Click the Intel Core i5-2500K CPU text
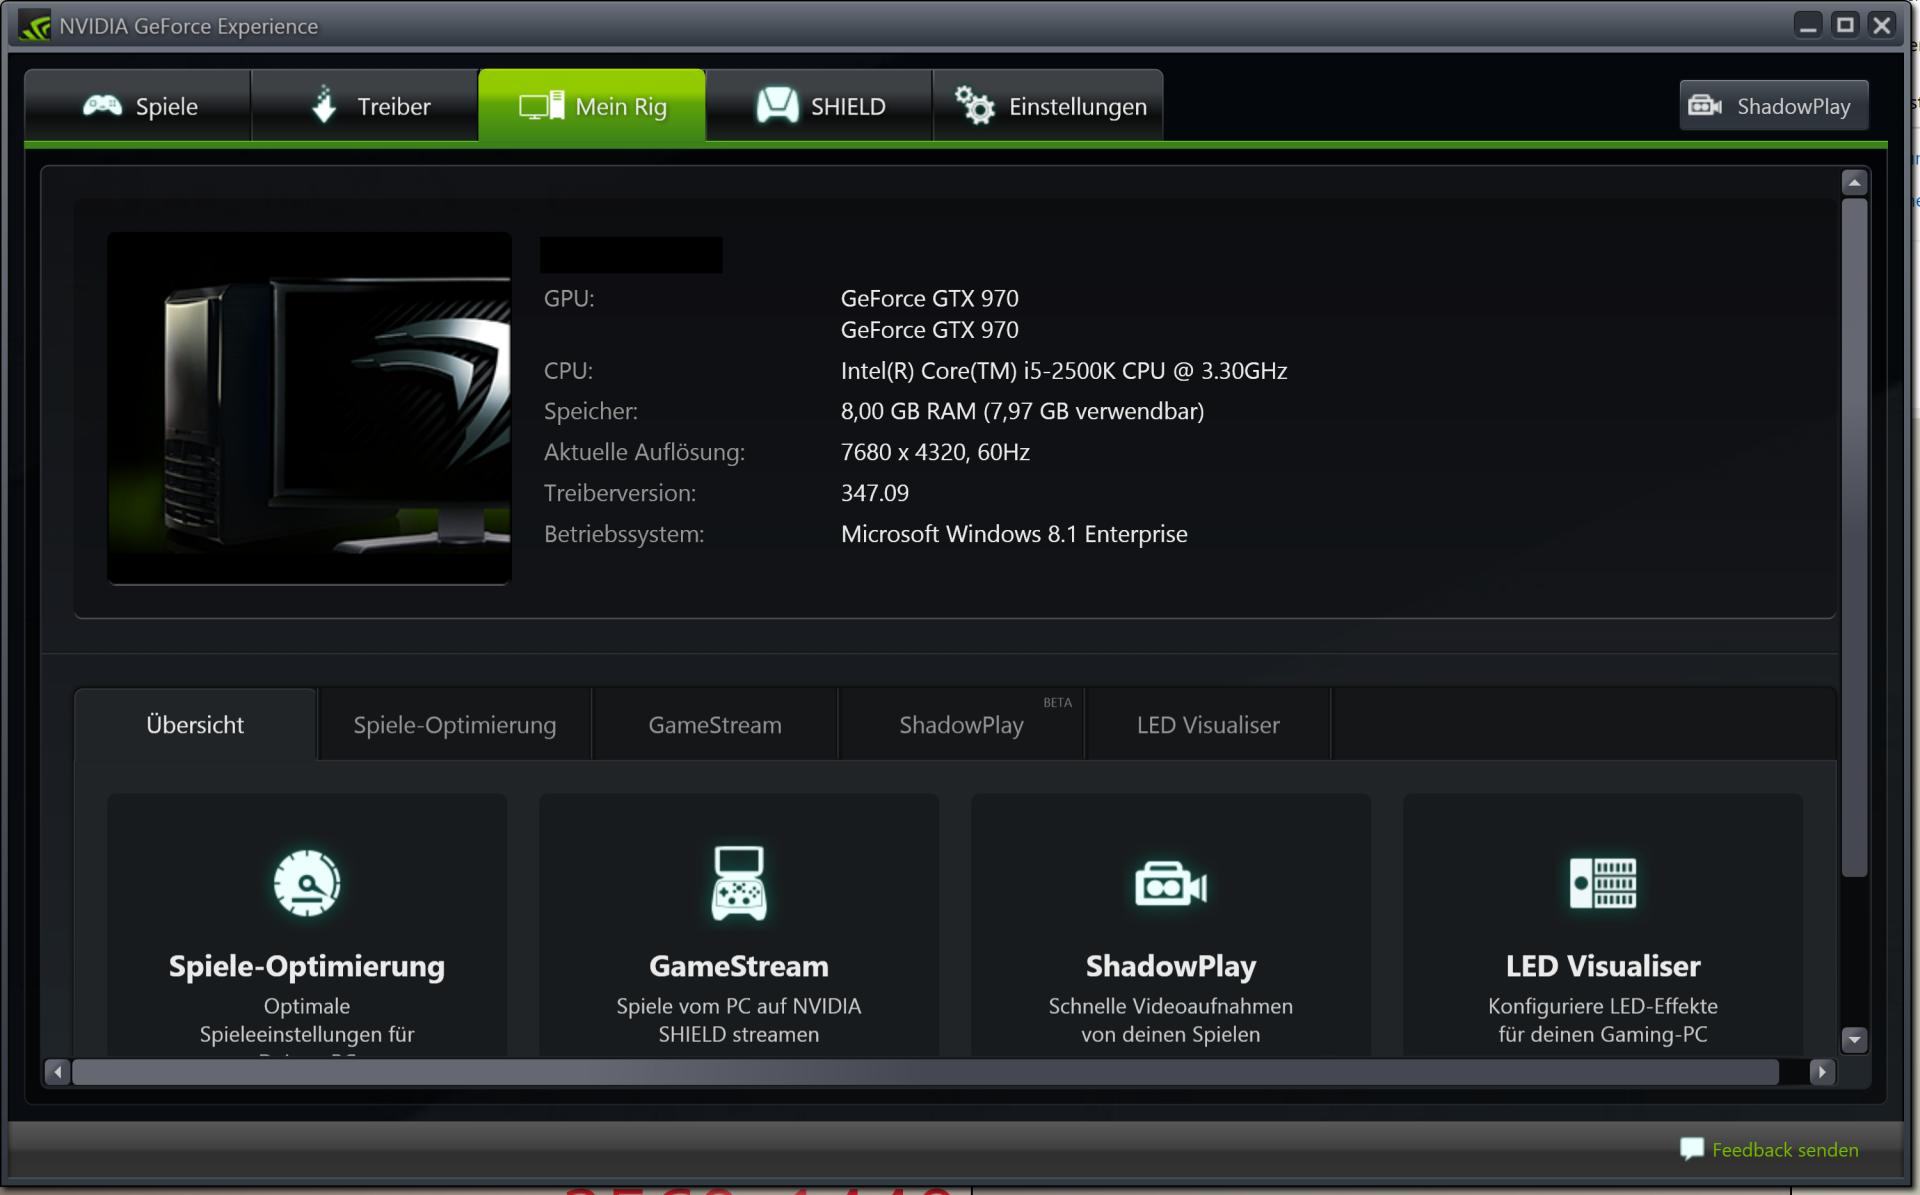Viewport: 1920px width, 1195px height. (x=1064, y=371)
